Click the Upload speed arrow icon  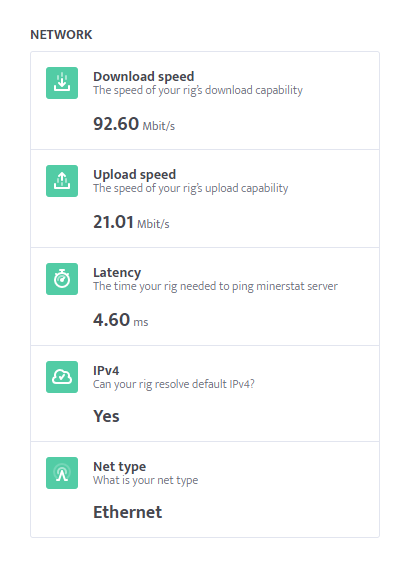pos(62,181)
